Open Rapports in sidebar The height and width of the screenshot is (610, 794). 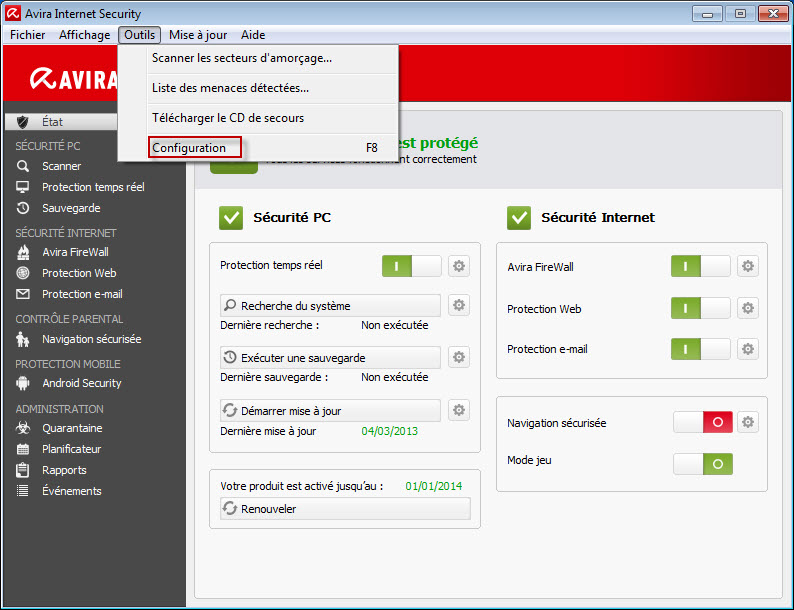[x=64, y=470]
